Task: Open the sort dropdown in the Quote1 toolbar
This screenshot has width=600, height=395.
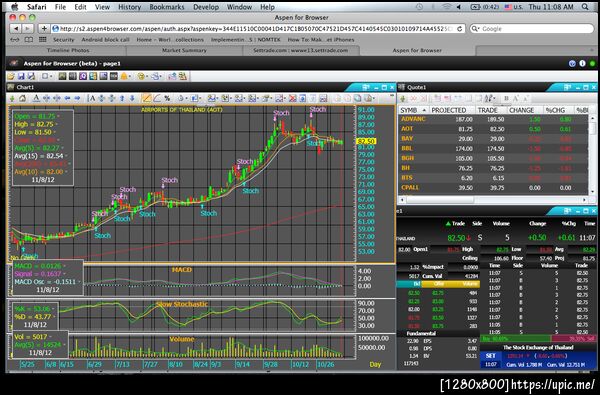Action: (x=495, y=99)
